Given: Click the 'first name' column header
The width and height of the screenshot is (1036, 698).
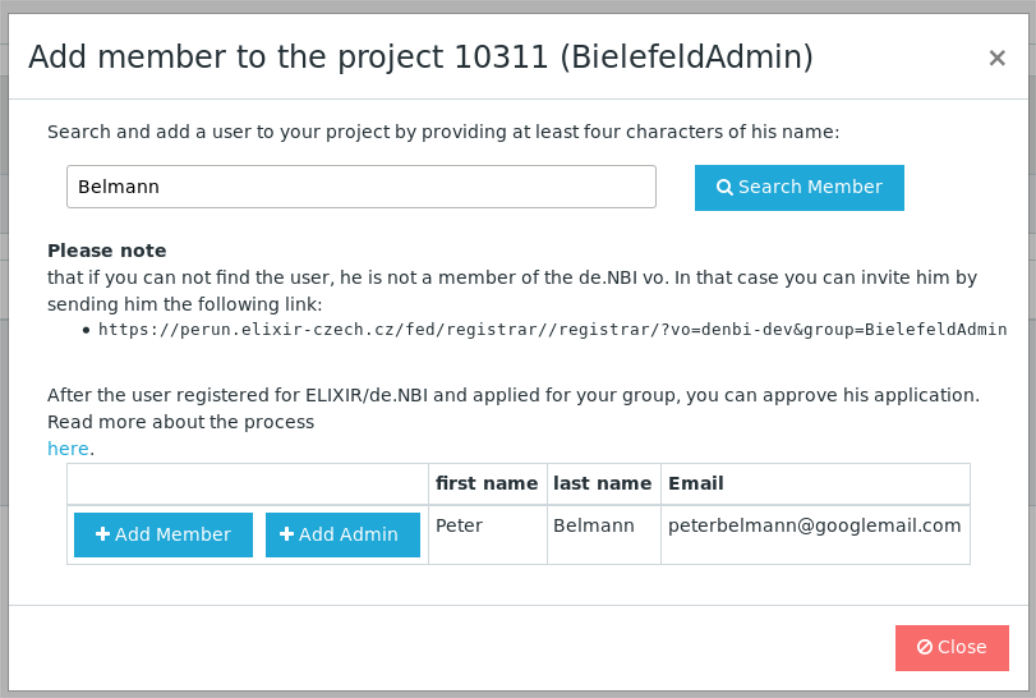Looking at the screenshot, I should tap(487, 483).
